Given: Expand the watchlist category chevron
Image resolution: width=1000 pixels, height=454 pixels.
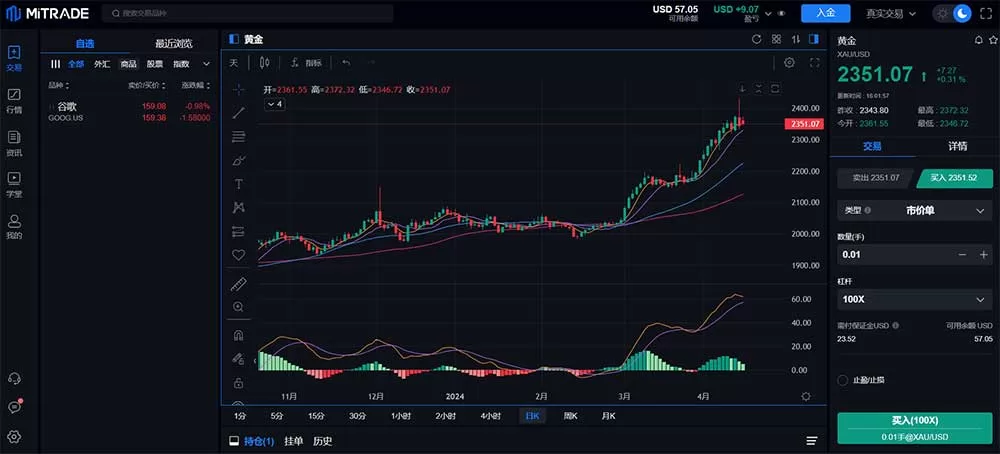Looking at the screenshot, I should click(207, 64).
